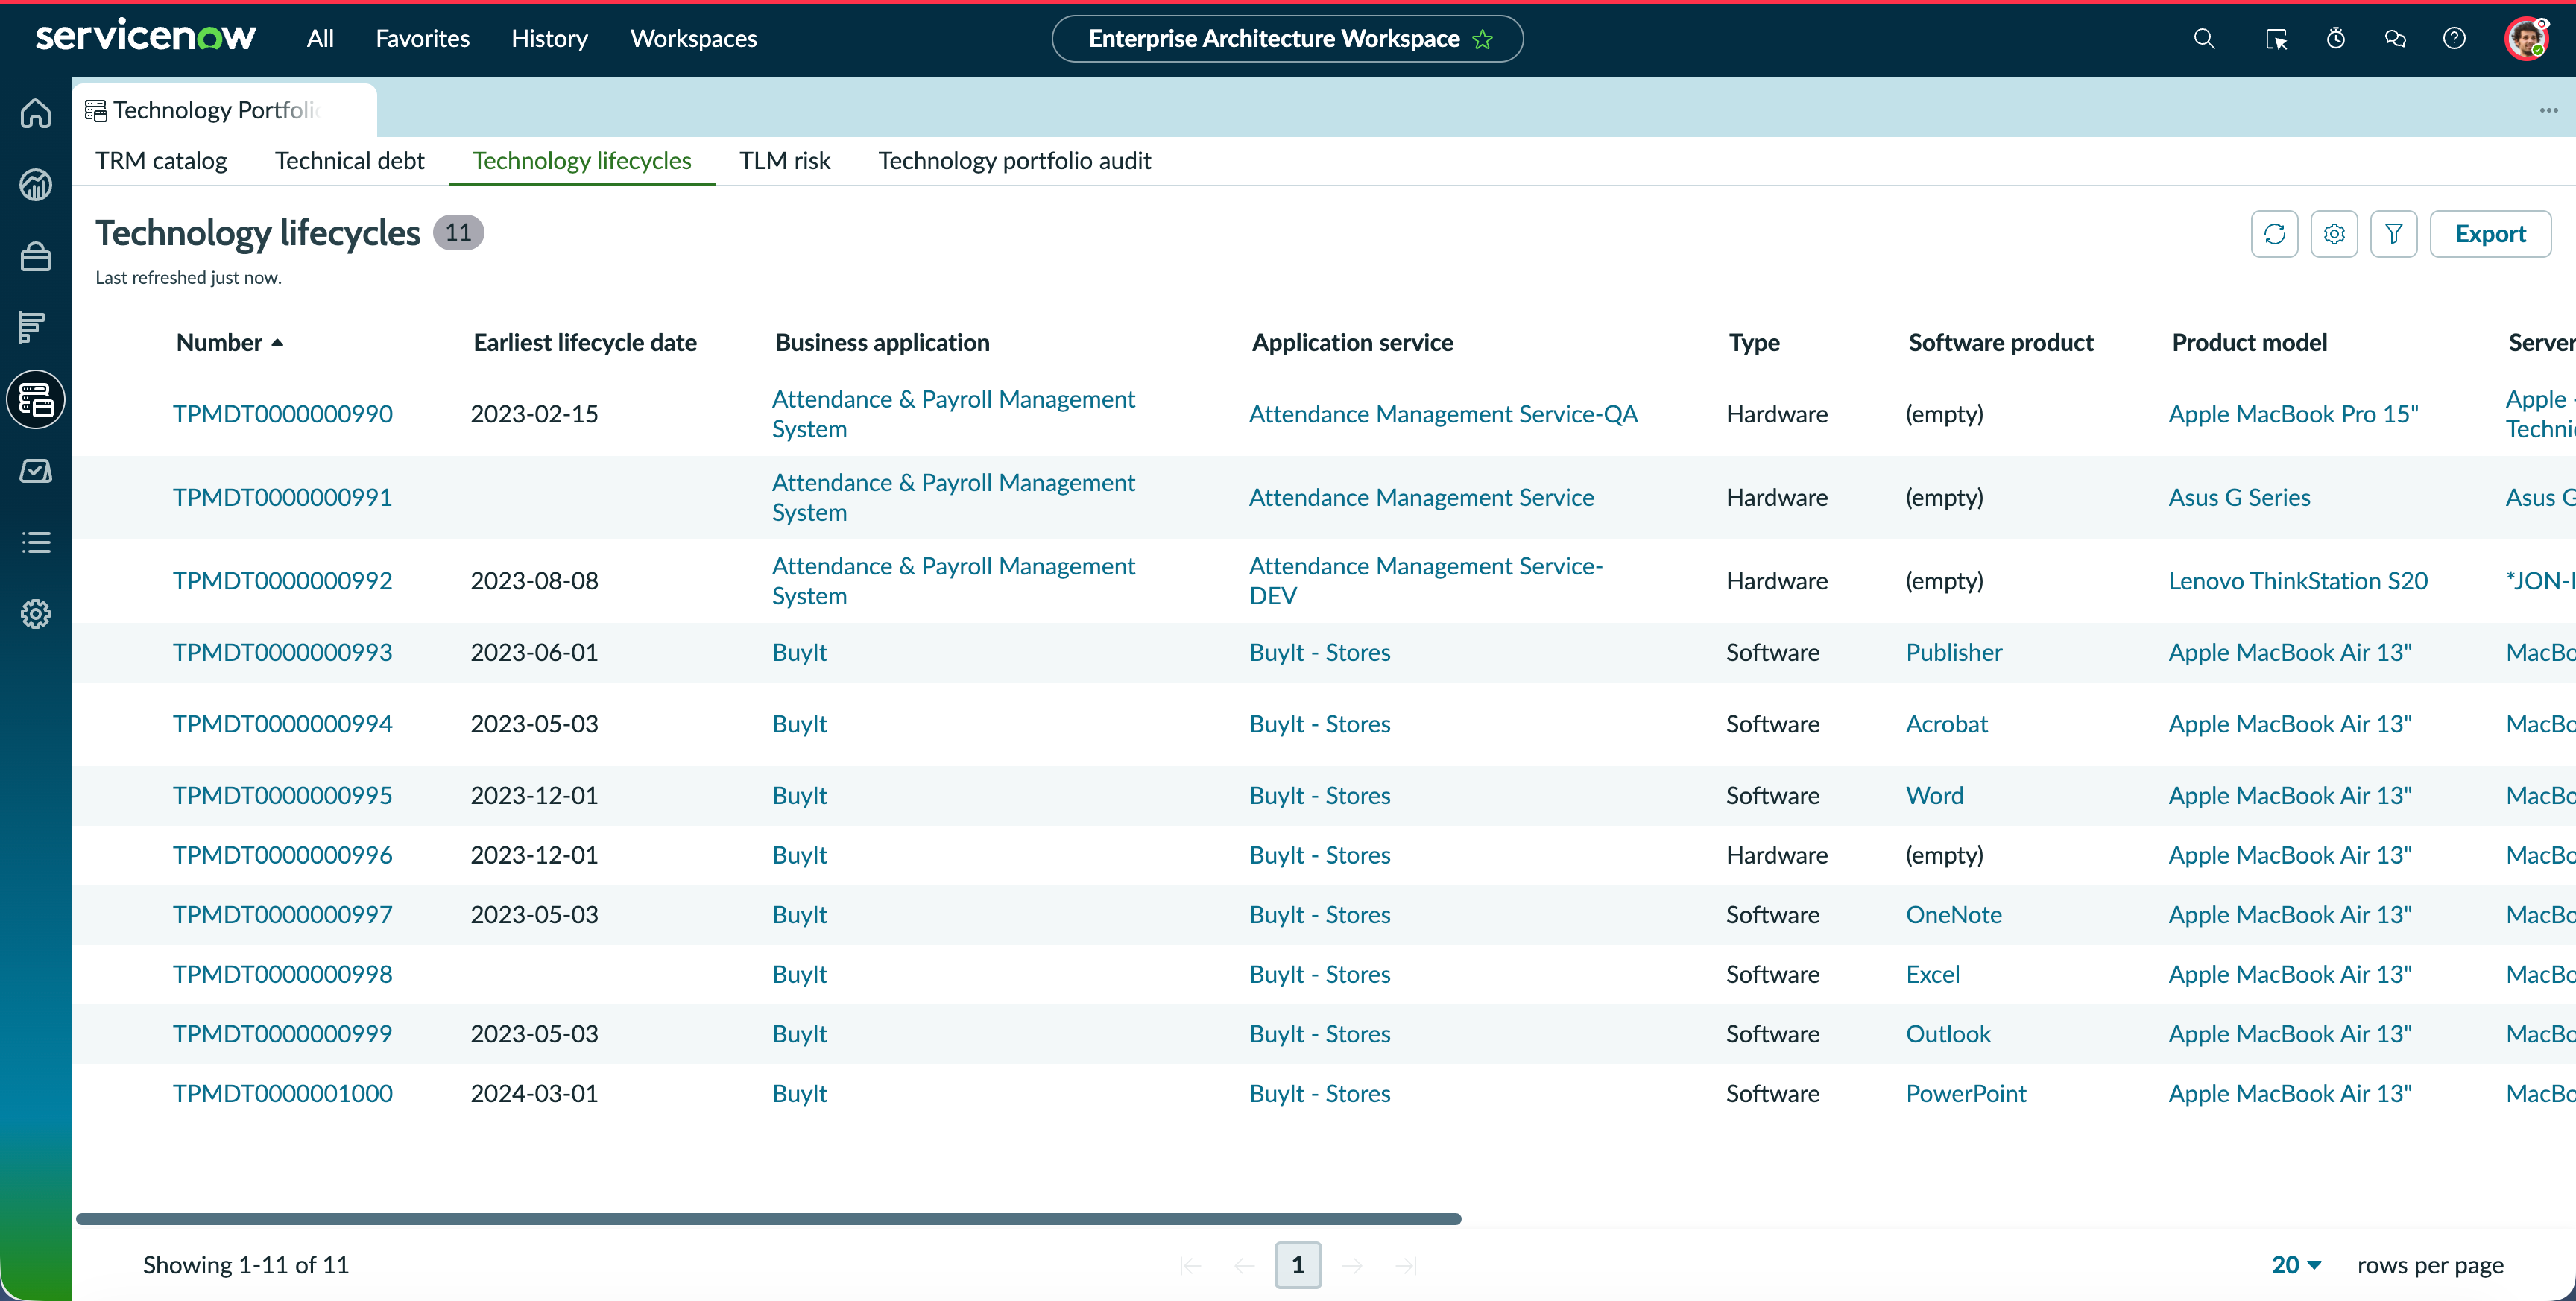Open the briefcase portfolio icon in sidebar
Viewport: 2576px width, 1301px height.
point(36,257)
